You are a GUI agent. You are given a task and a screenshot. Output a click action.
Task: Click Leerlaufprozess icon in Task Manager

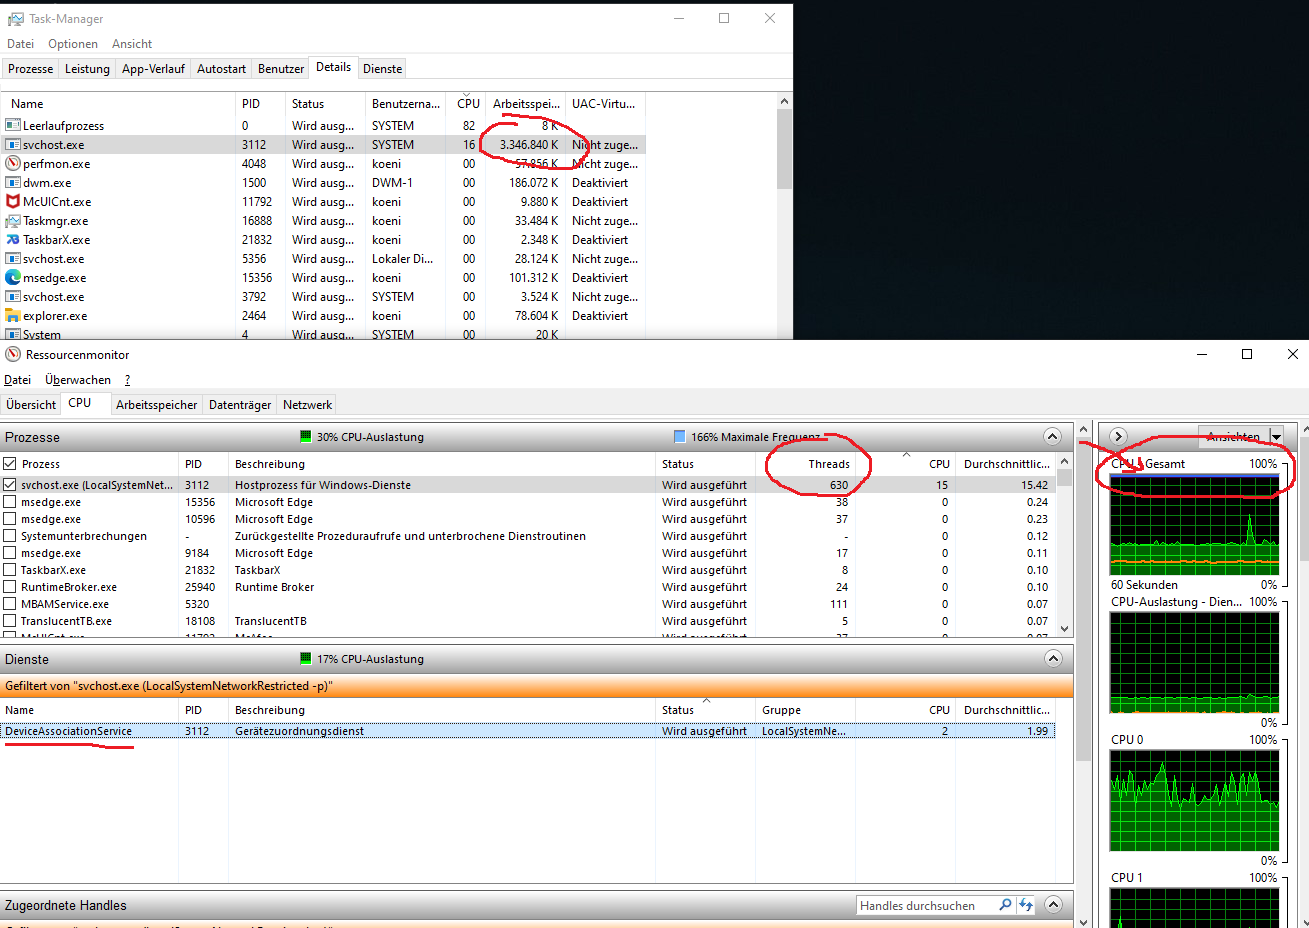pyautogui.click(x=13, y=126)
